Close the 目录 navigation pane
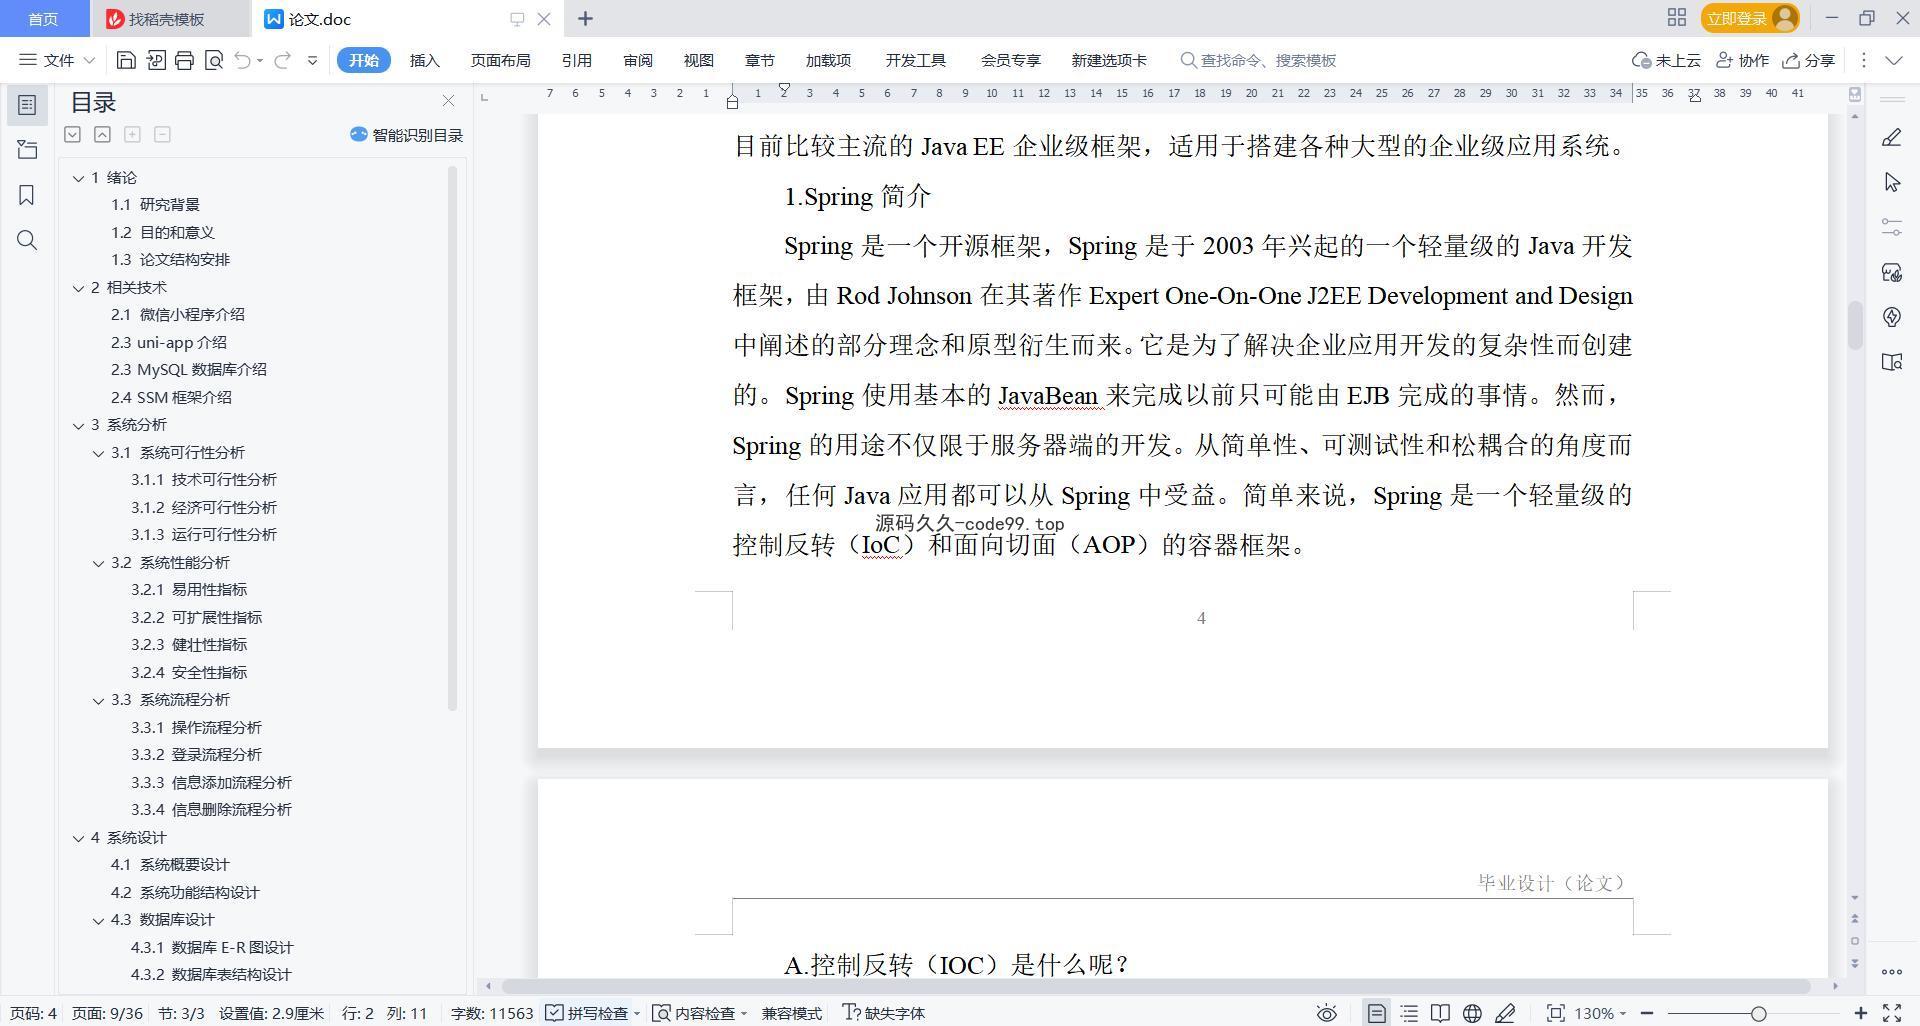 (448, 101)
